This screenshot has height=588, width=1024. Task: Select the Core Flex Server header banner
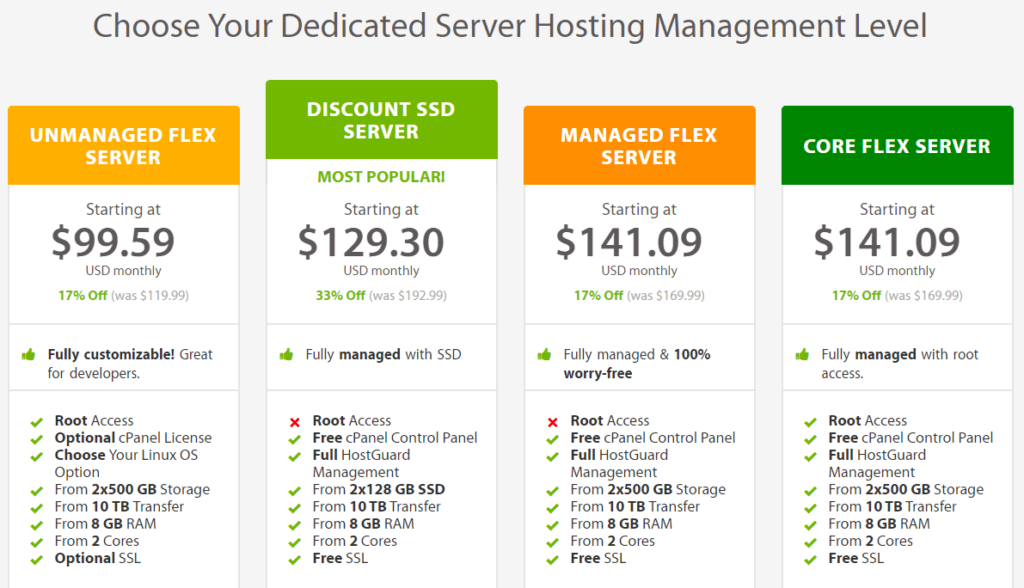coord(897,144)
